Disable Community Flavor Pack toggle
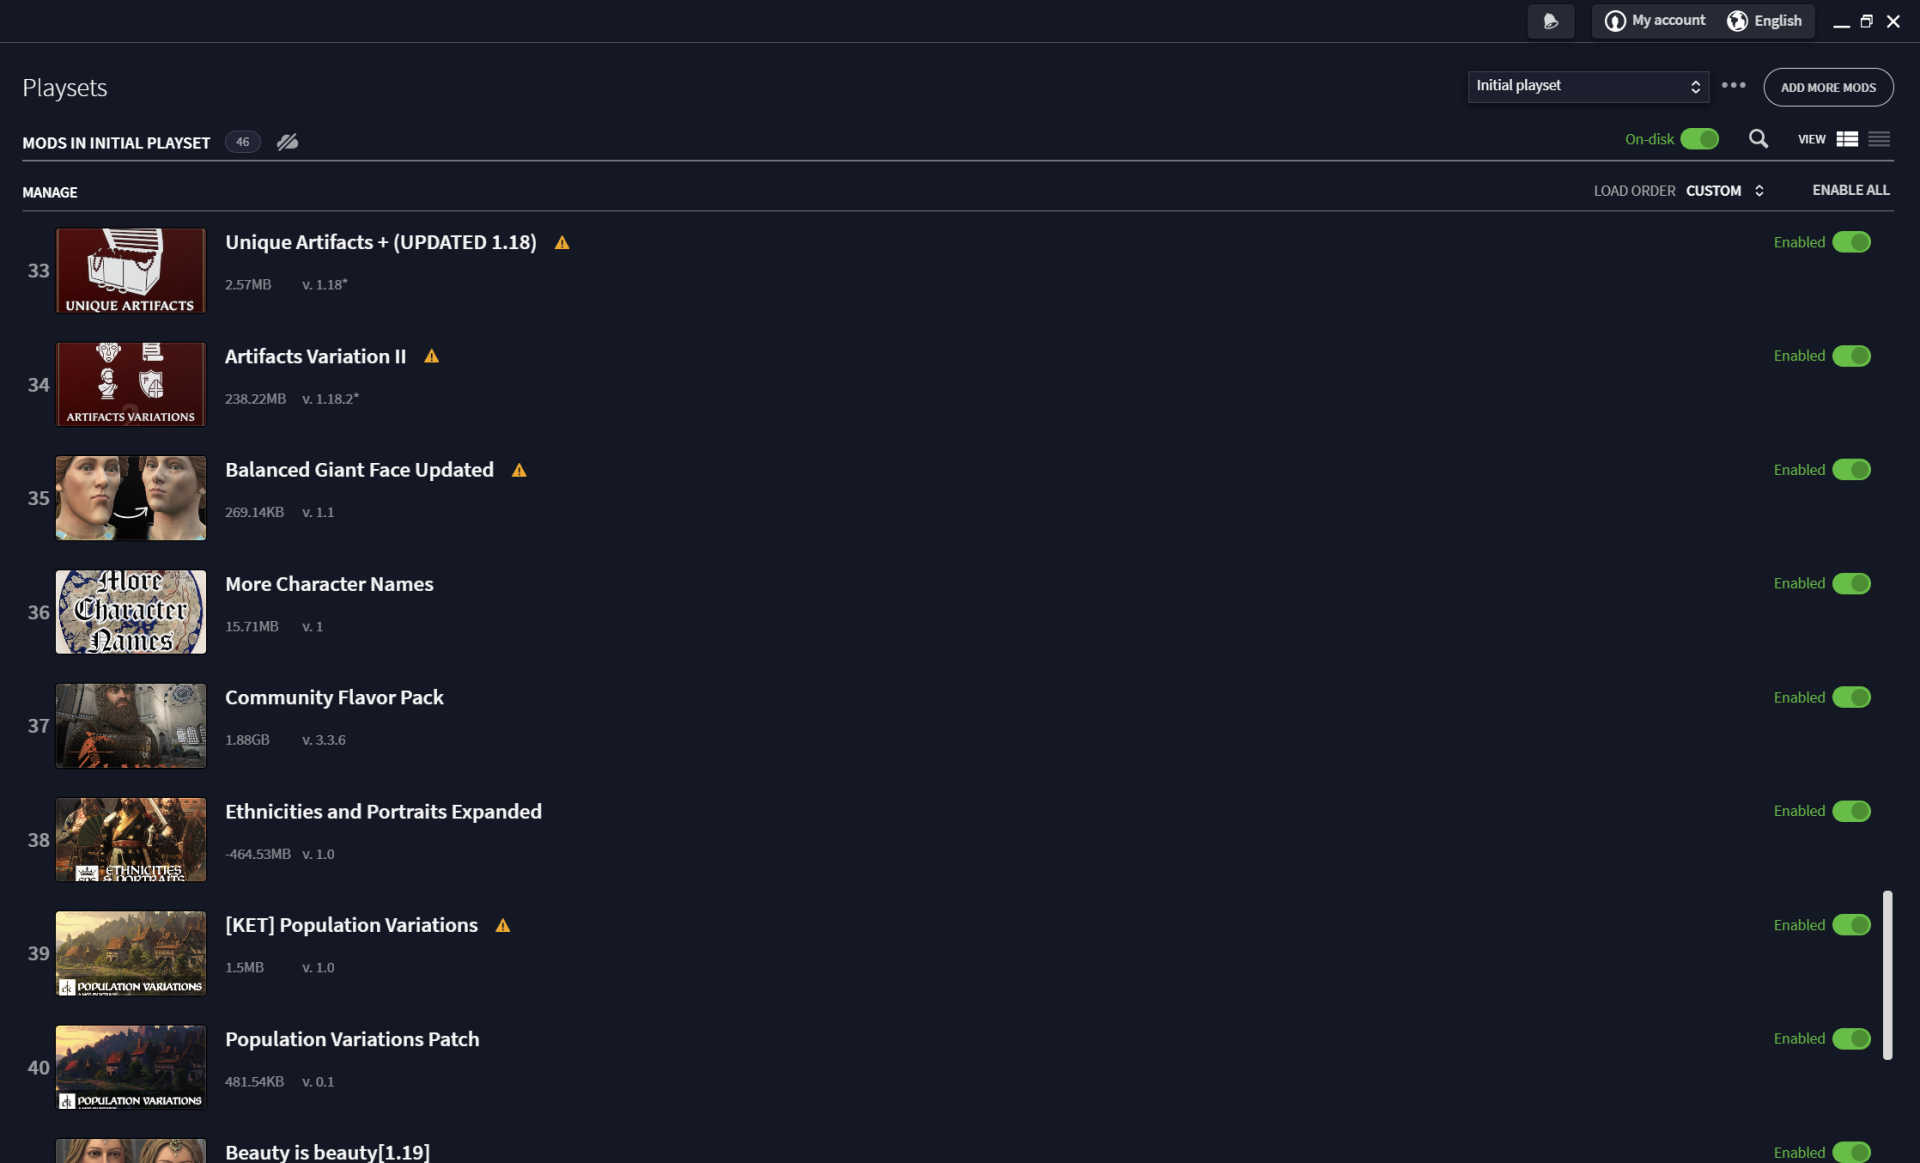The image size is (1920, 1163). pos(1851,697)
